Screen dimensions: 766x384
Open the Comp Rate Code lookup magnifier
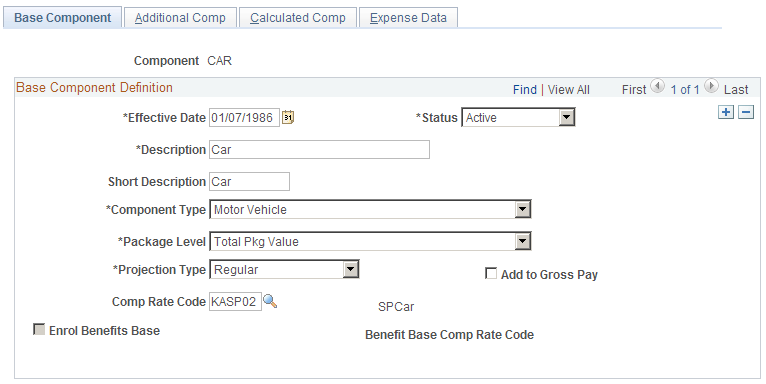click(270, 301)
